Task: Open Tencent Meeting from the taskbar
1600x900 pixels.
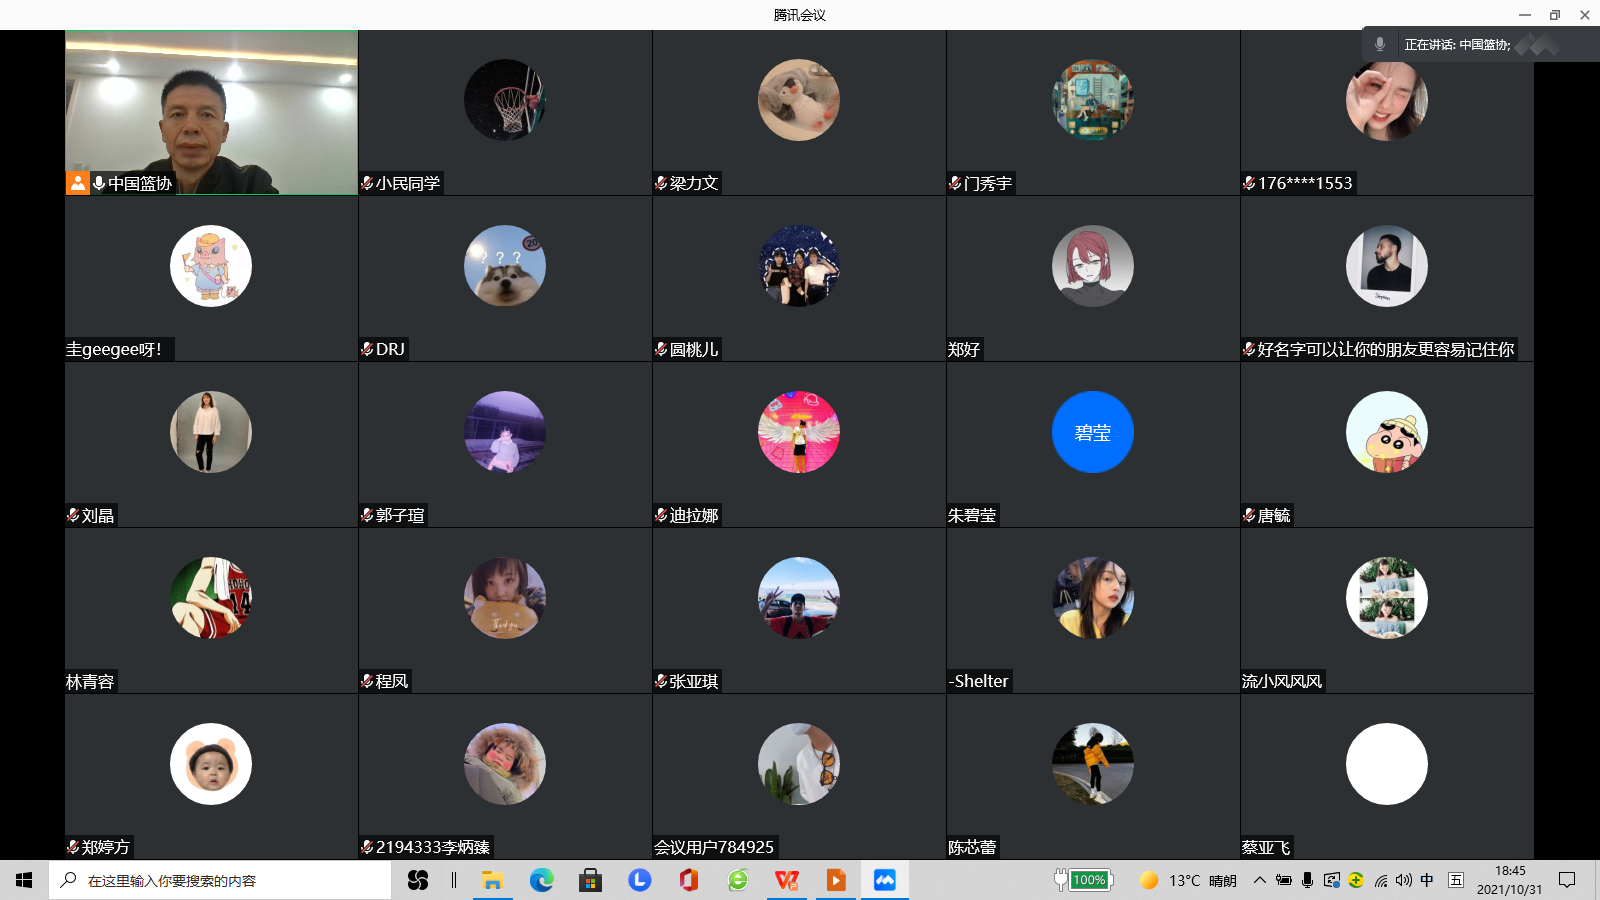Action: (x=884, y=880)
